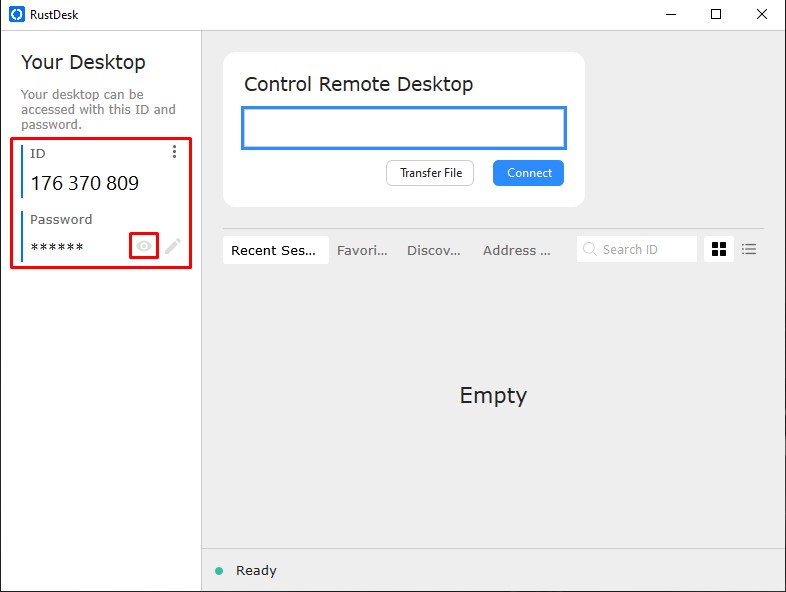Switch sessions to grid view

(718, 250)
